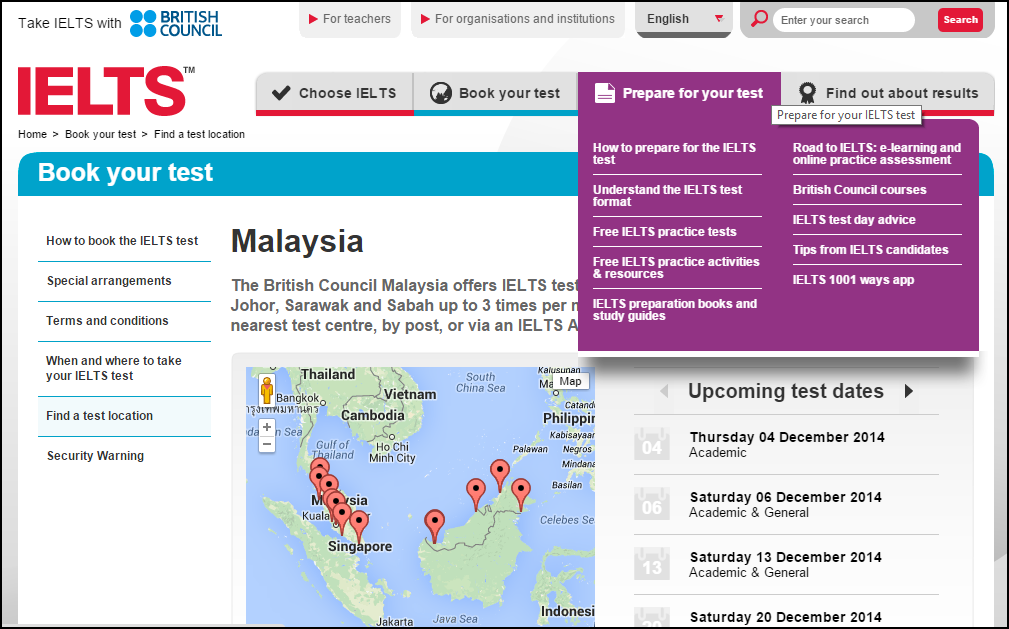The image size is (1009, 629).
Task: Switch map type with Map button
Action: (570, 381)
